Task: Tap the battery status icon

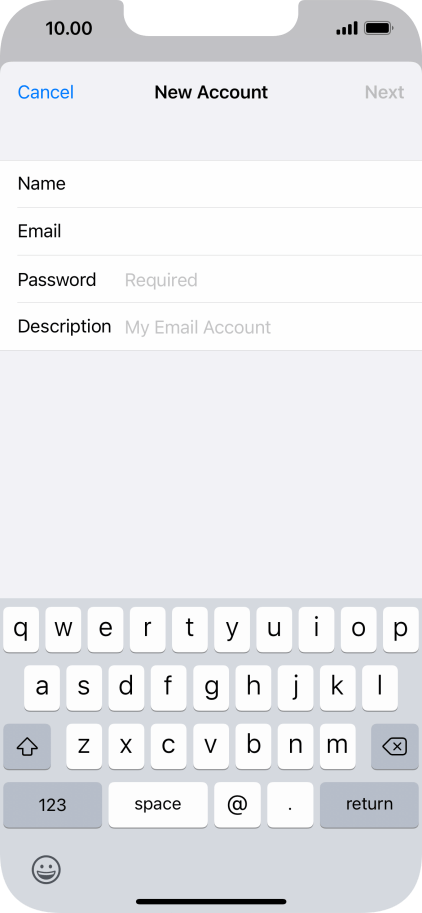Action: [378, 28]
